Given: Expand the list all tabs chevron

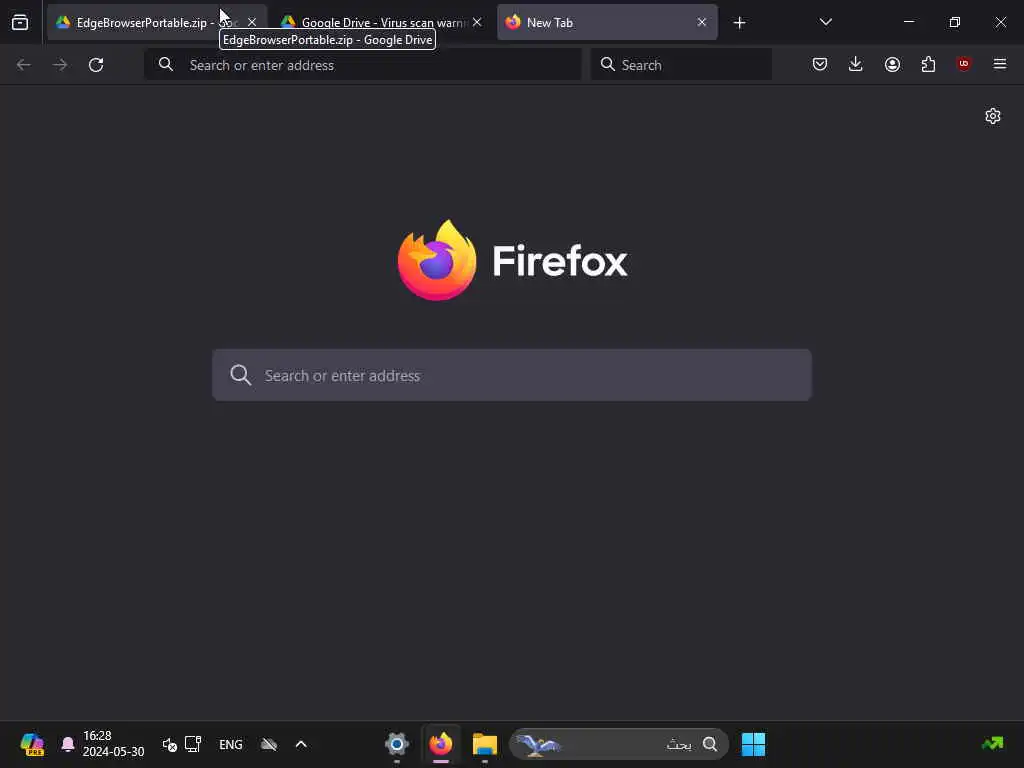Looking at the screenshot, I should click(x=825, y=22).
